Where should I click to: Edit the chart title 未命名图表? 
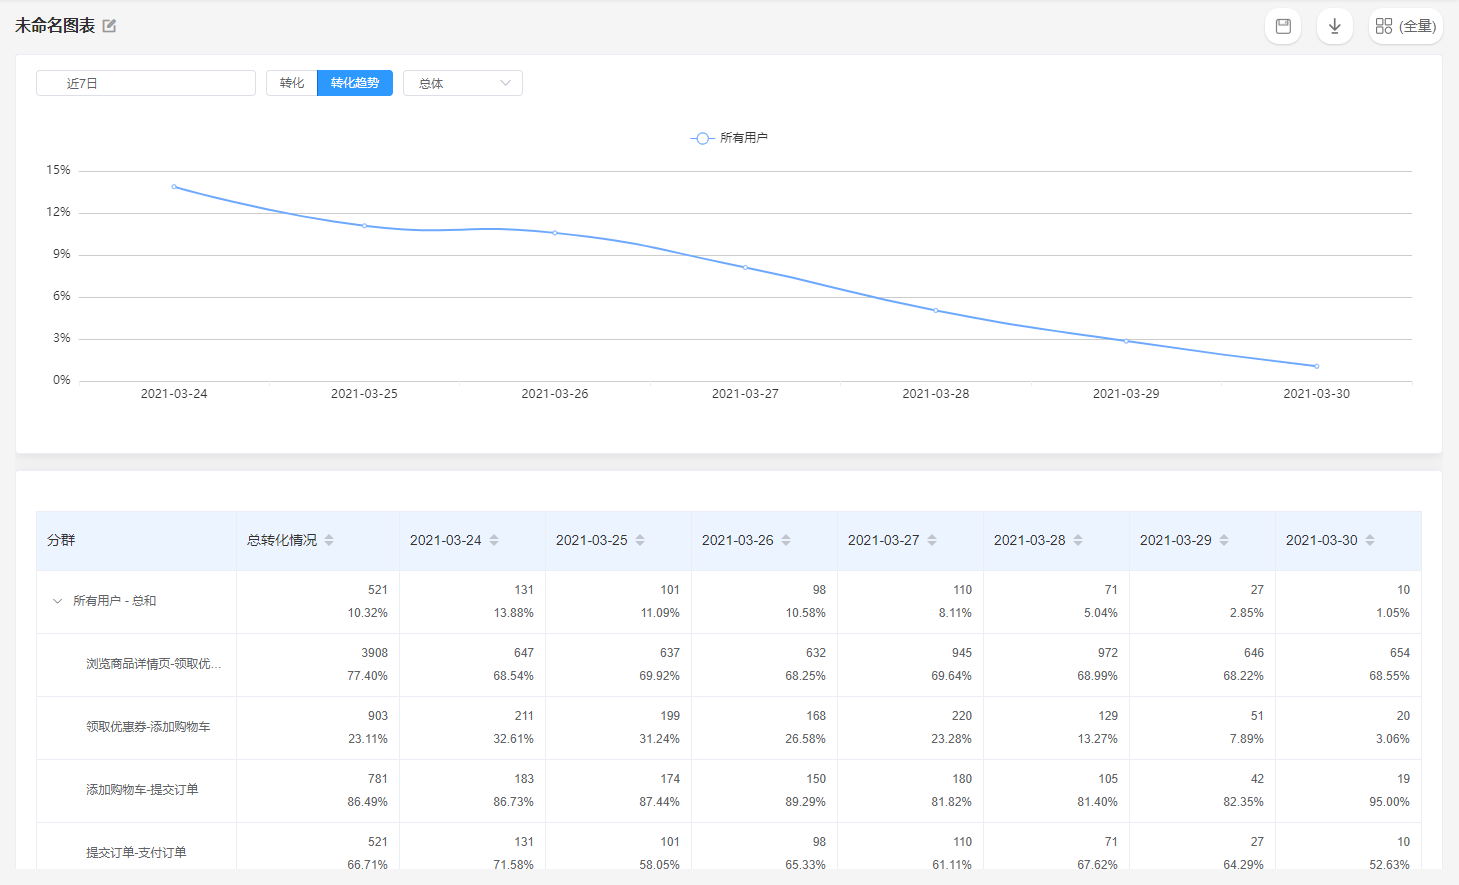point(109,26)
